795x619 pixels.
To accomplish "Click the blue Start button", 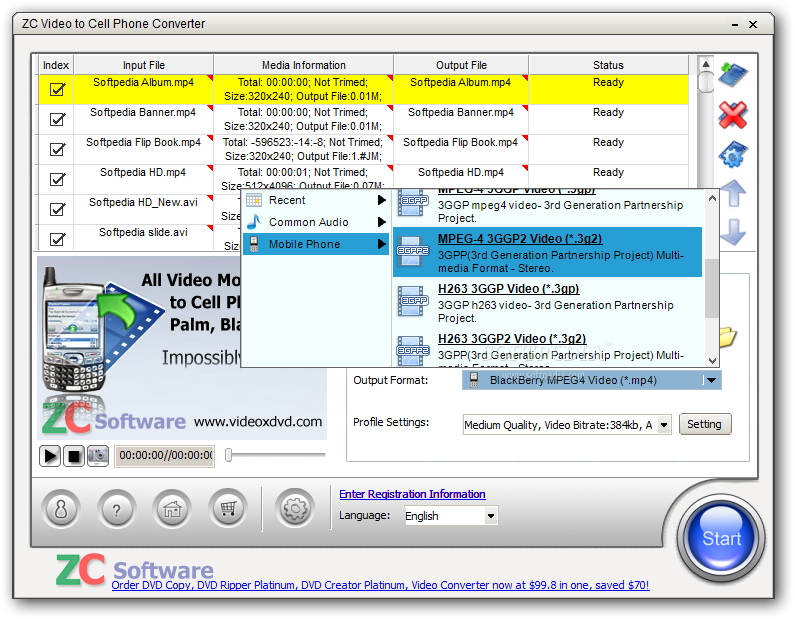I will (721, 538).
